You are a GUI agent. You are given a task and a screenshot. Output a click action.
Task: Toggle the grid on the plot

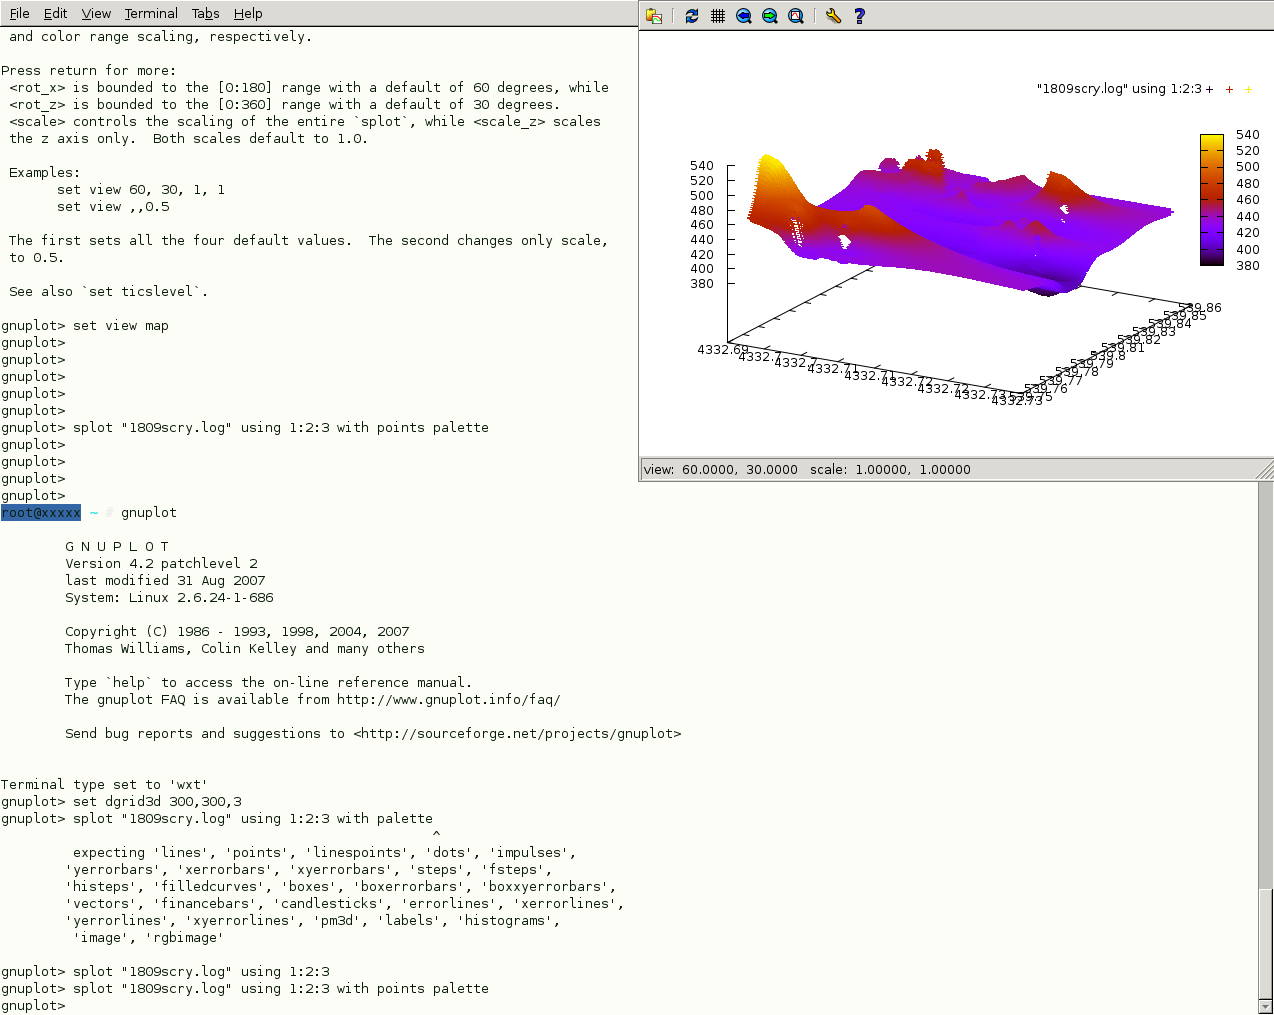click(718, 16)
